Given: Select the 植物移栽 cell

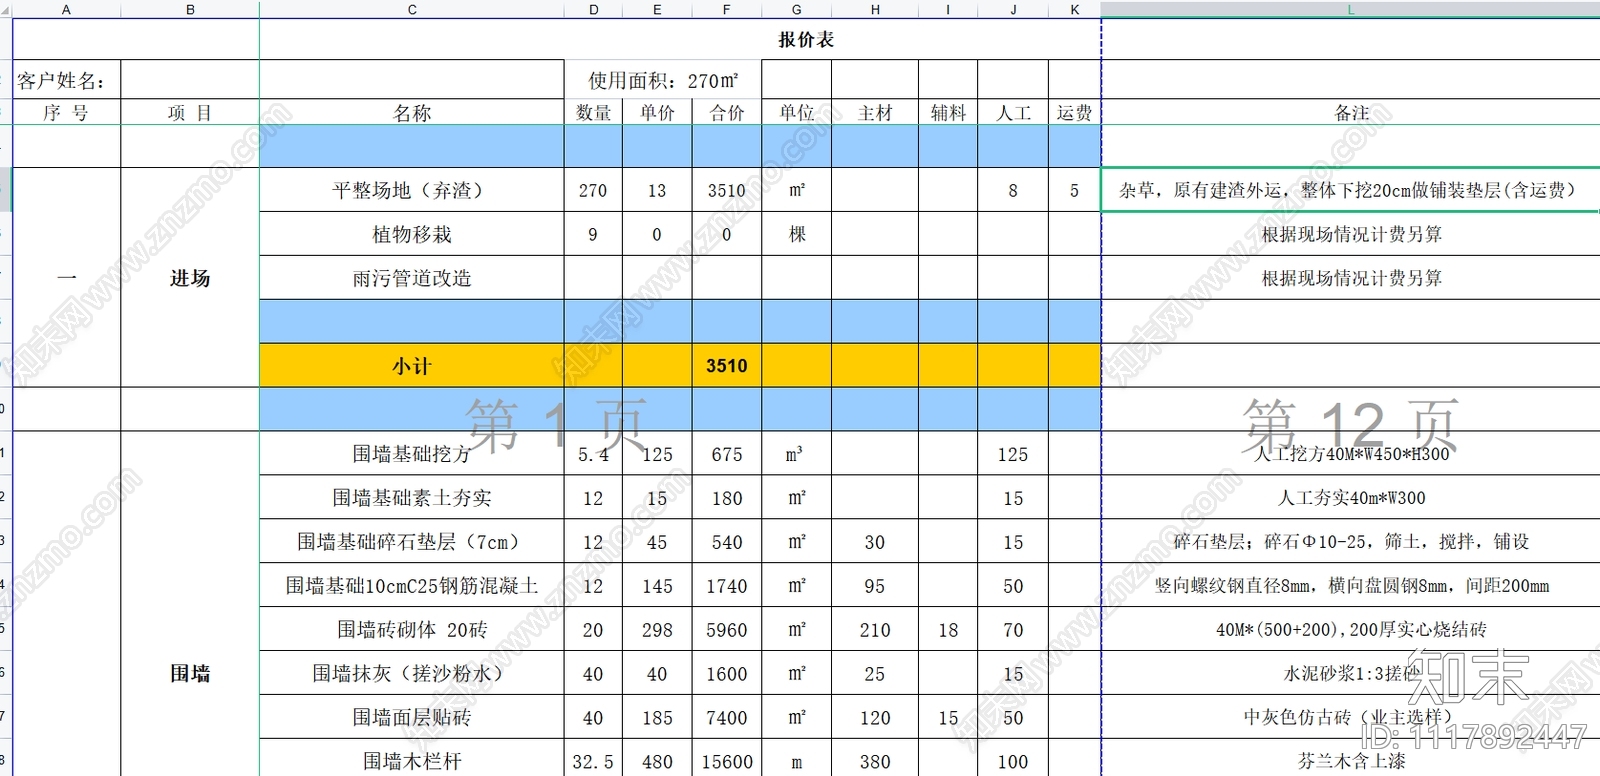Looking at the screenshot, I should point(412,234).
